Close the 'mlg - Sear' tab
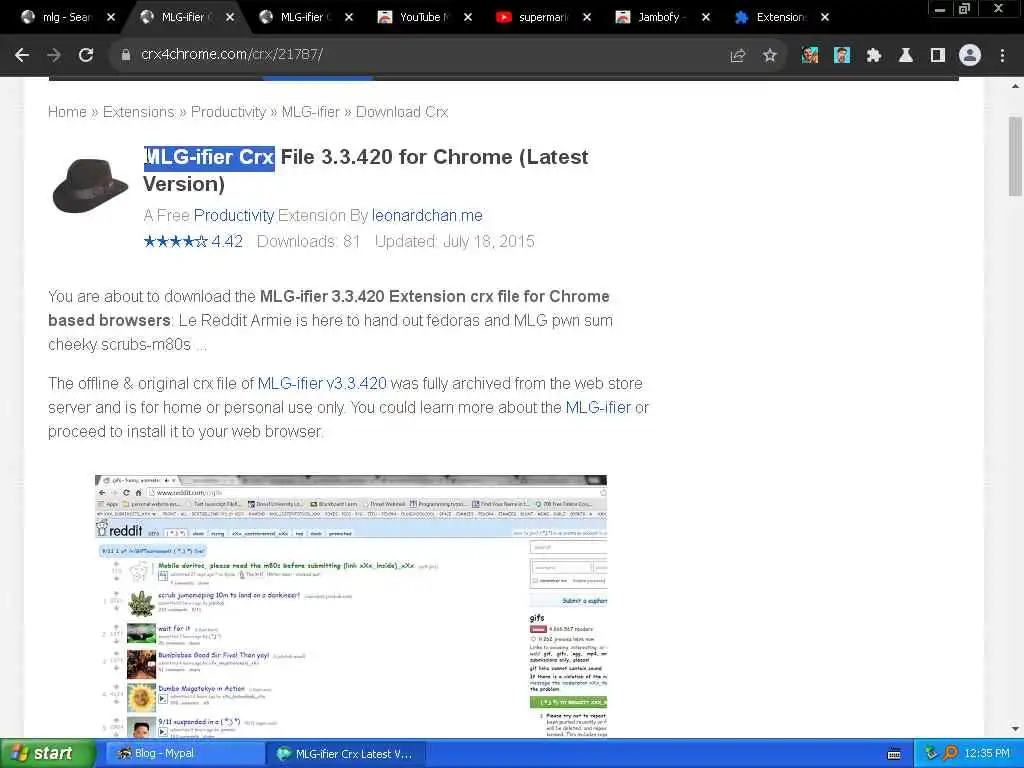This screenshot has height=768, width=1024. click(x=111, y=18)
